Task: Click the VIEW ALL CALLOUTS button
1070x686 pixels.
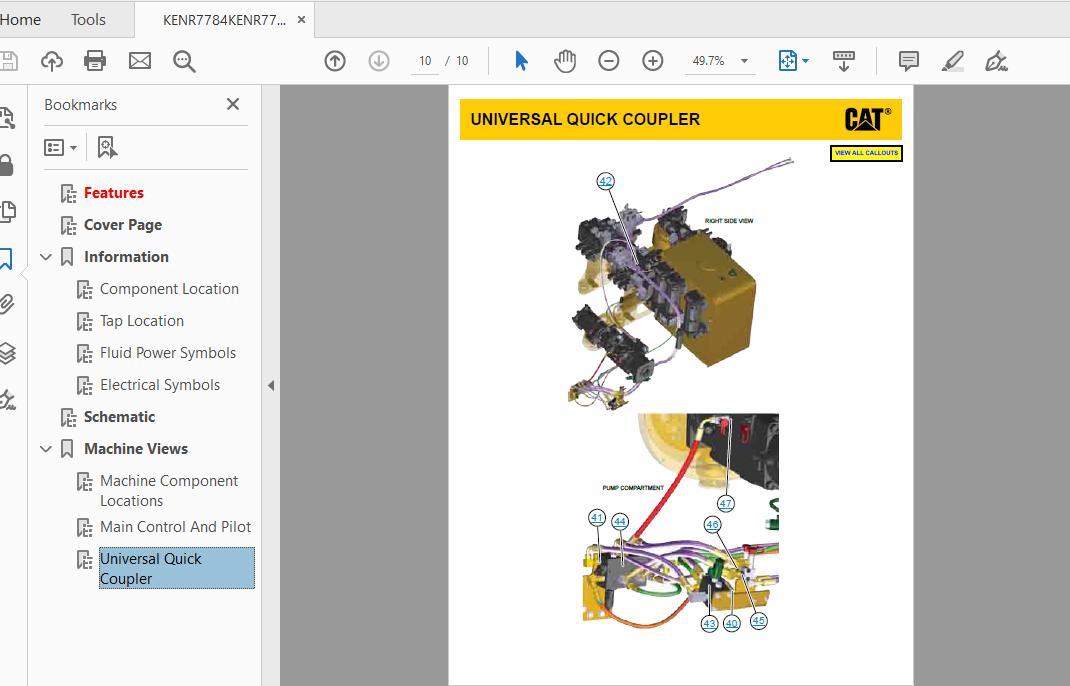Action: (866, 153)
